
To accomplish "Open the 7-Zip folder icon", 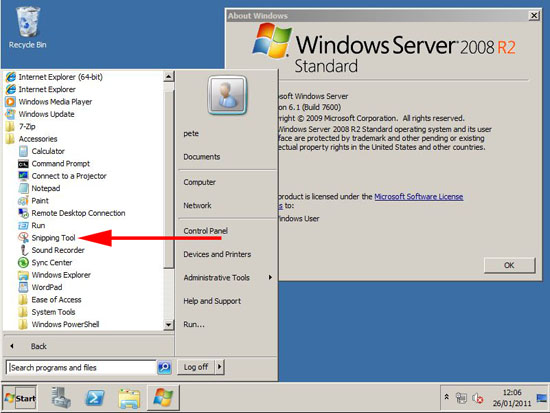I will [11, 126].
